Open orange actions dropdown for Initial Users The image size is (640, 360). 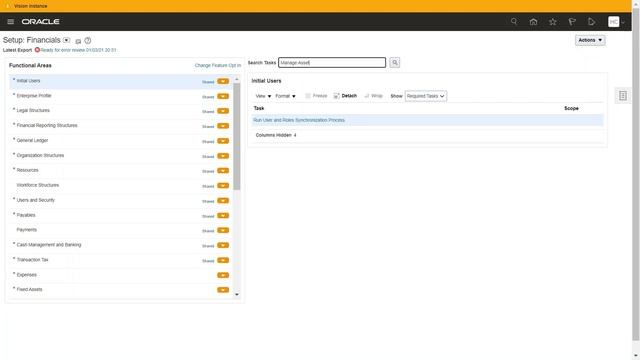click(223, 81)
